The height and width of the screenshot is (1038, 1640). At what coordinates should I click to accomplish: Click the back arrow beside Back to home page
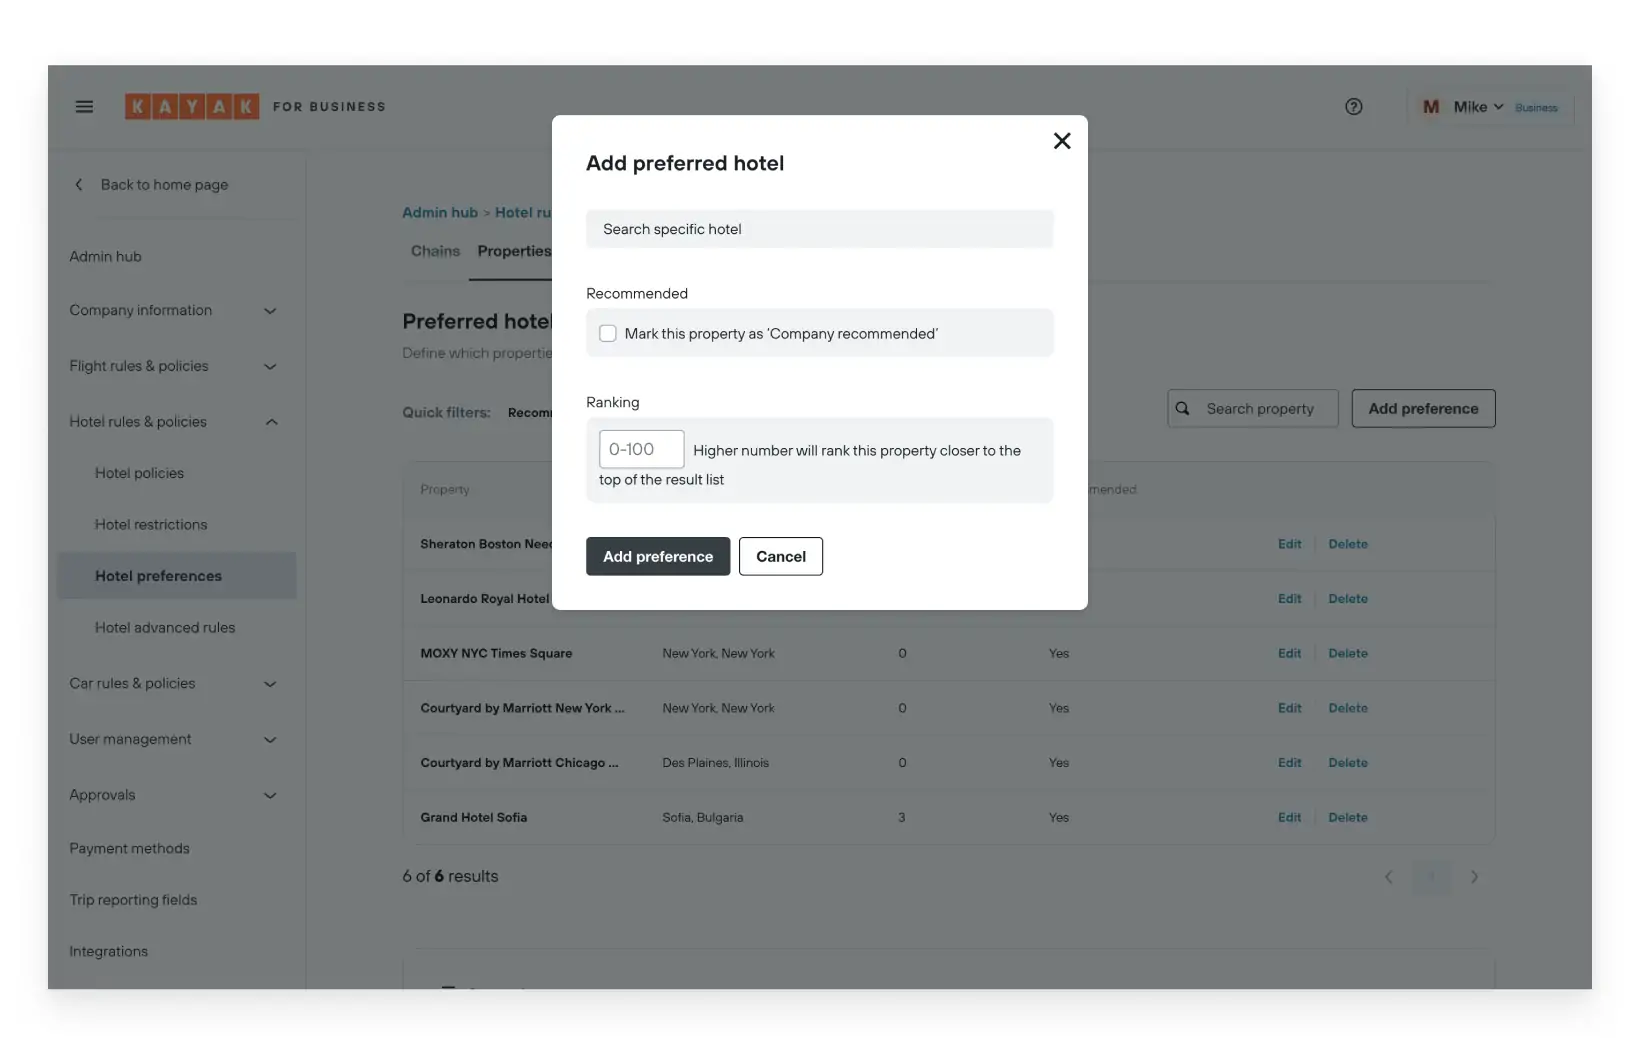(x=79, y=184)
